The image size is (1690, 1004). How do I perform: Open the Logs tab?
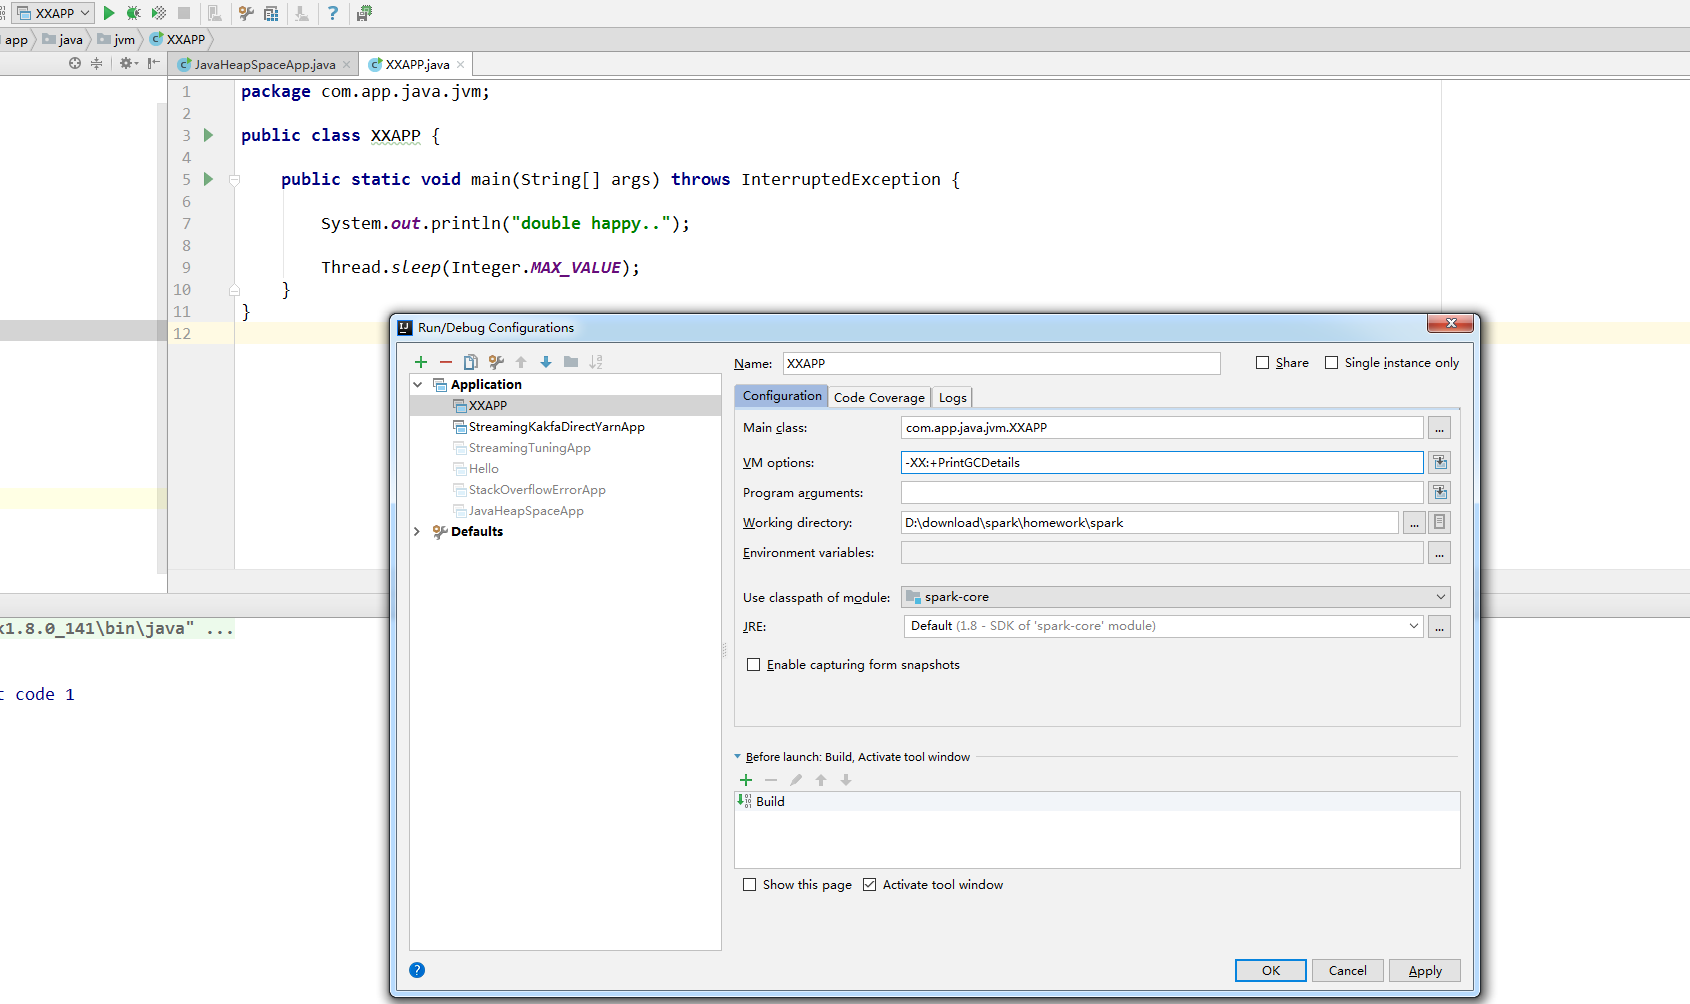[x=953, y=397]
